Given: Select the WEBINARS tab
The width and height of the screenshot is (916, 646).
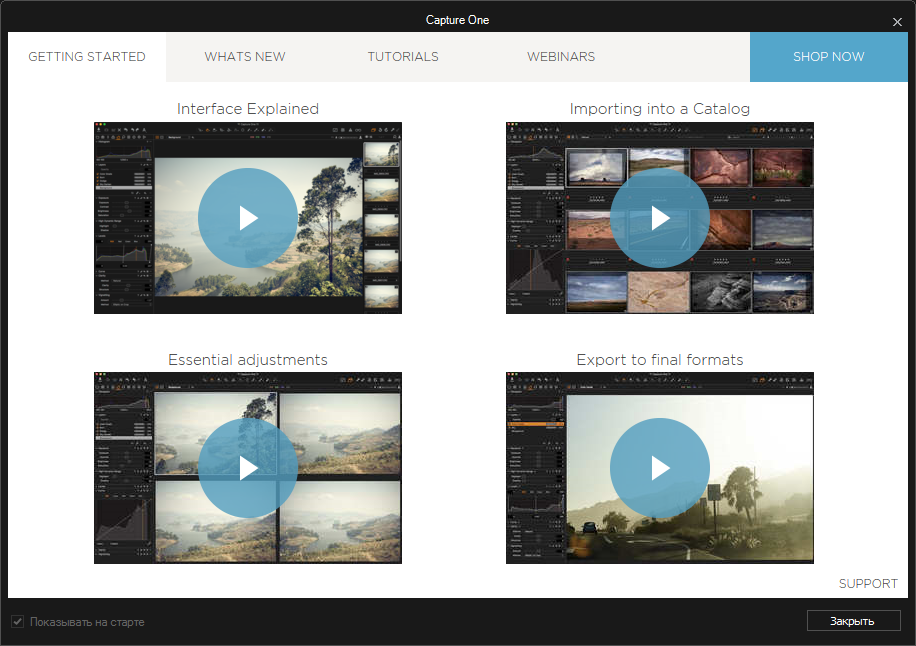Looking at the screenshot, I should coord(561,57).
